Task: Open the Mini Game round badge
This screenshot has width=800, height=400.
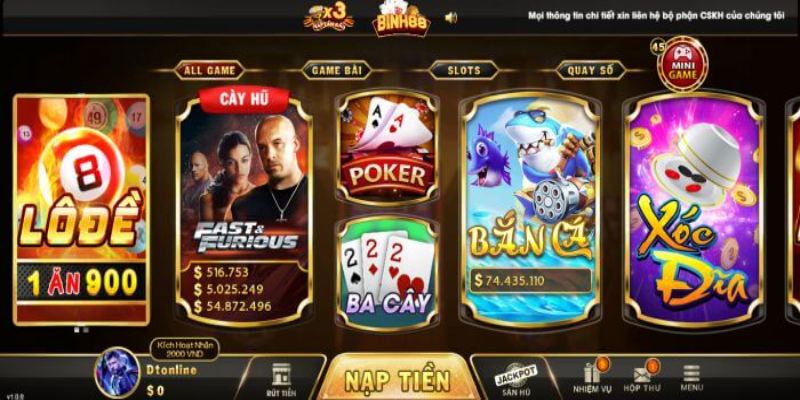Action: pos(682,64)
